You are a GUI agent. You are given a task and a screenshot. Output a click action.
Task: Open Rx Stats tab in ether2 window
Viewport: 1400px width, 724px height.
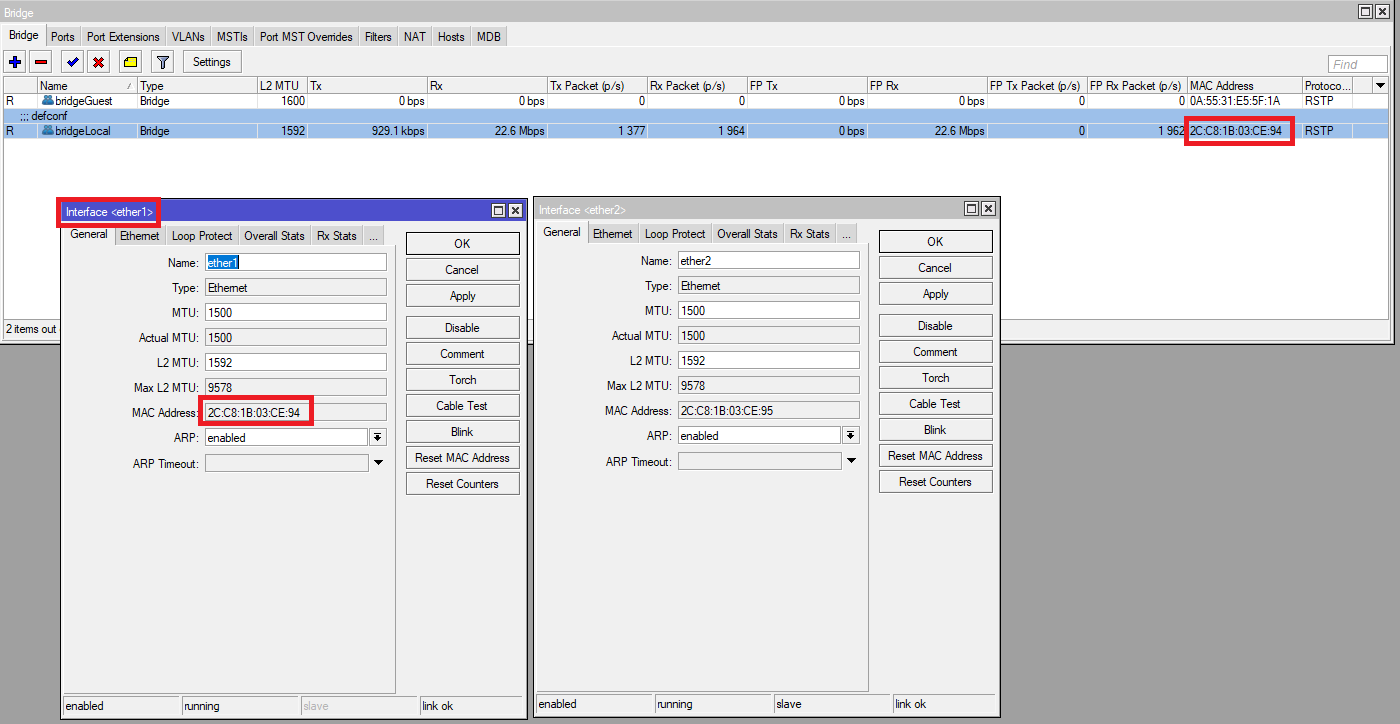pyautogui.click(x=810, y=234)
